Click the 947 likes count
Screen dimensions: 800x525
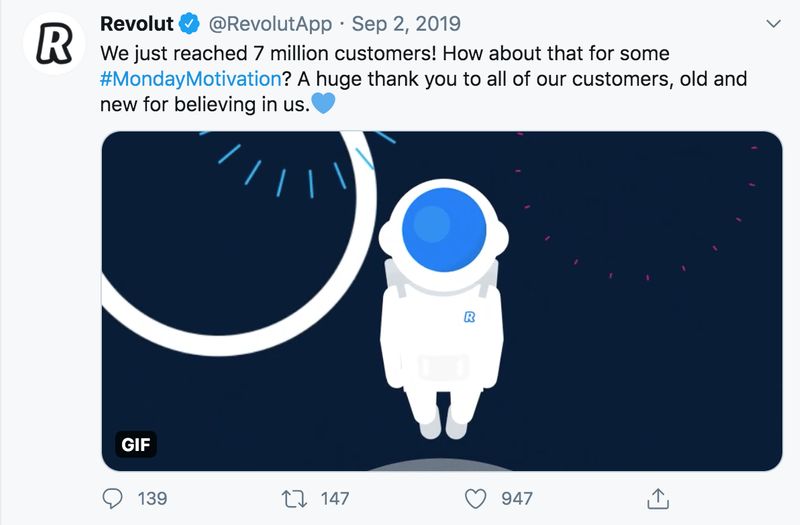[517, 498]
